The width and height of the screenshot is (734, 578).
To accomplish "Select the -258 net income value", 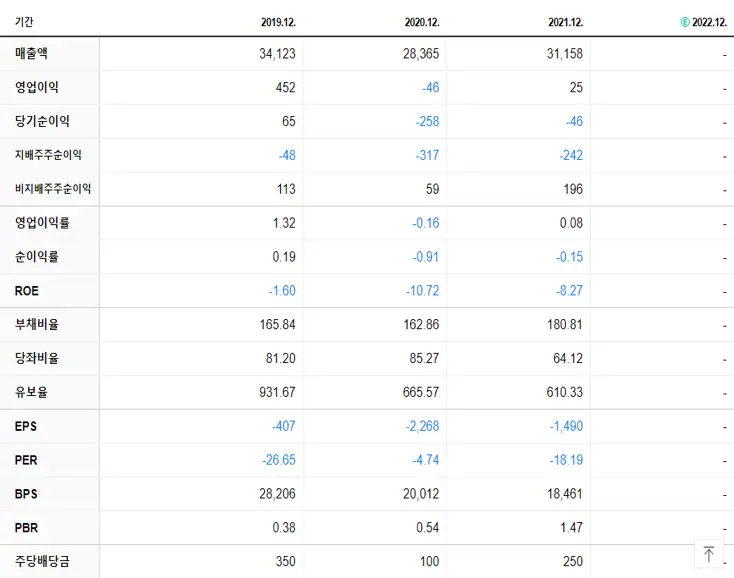I will tap(427, 122).
